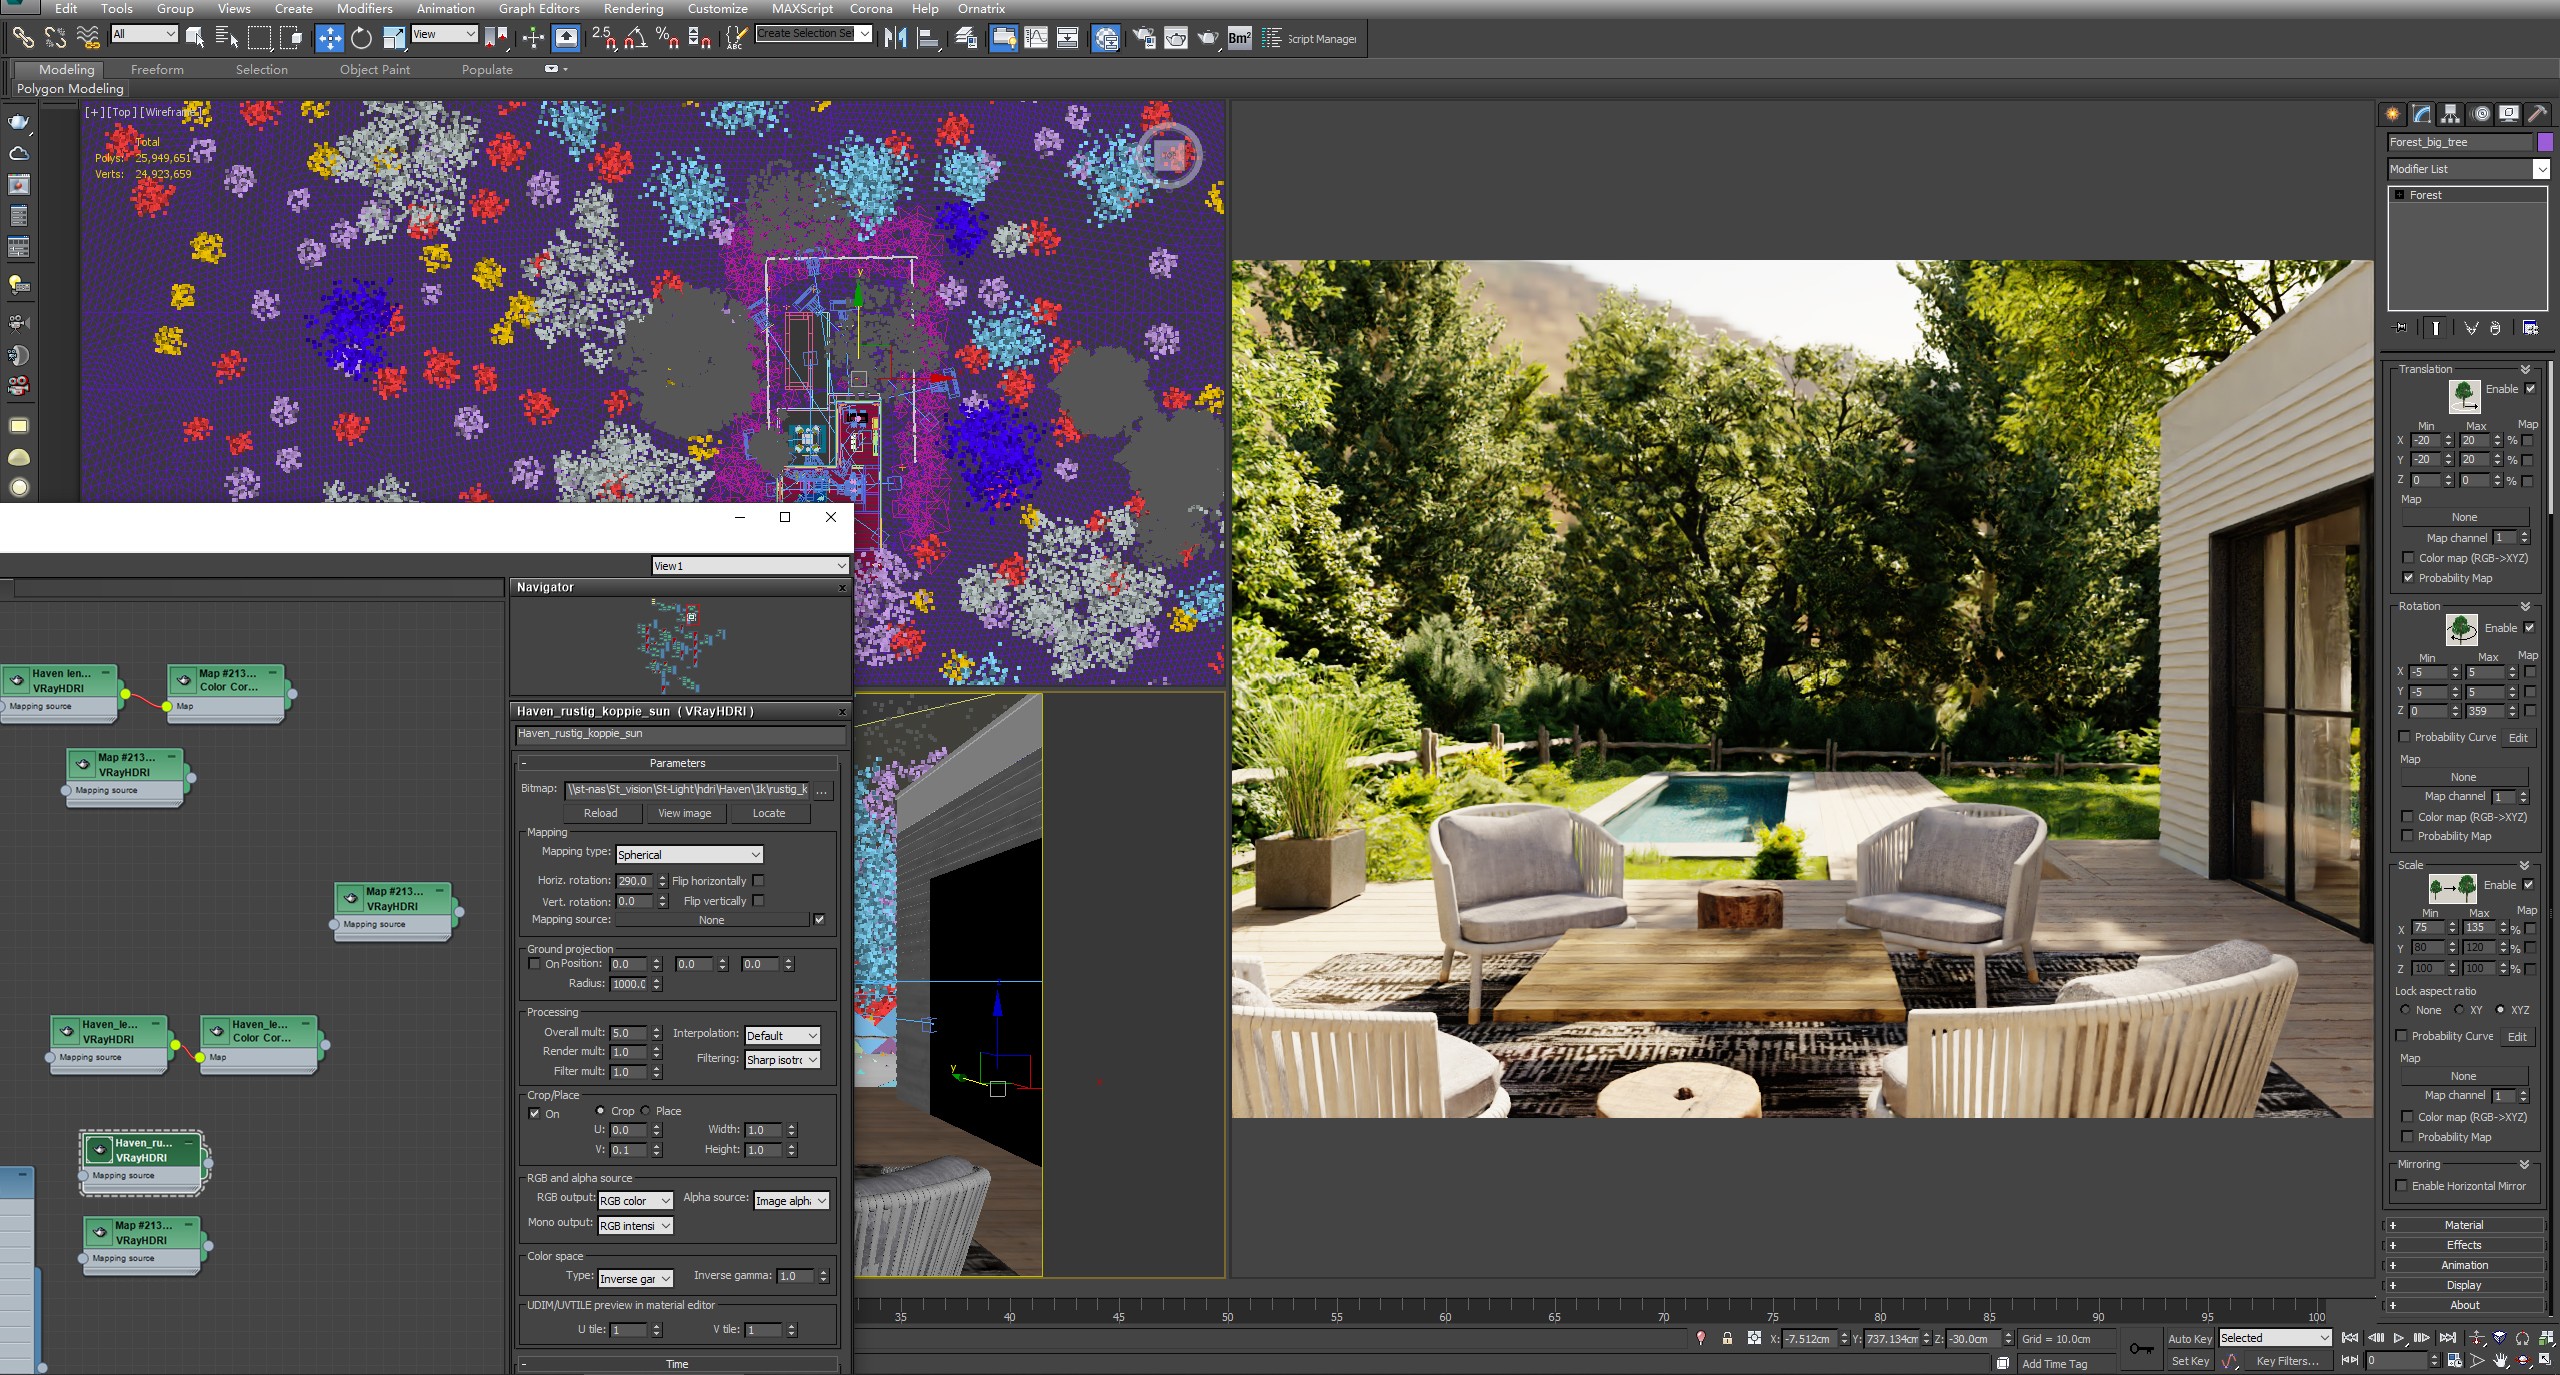Click the Select and Link icon

(x=22, y=38)
